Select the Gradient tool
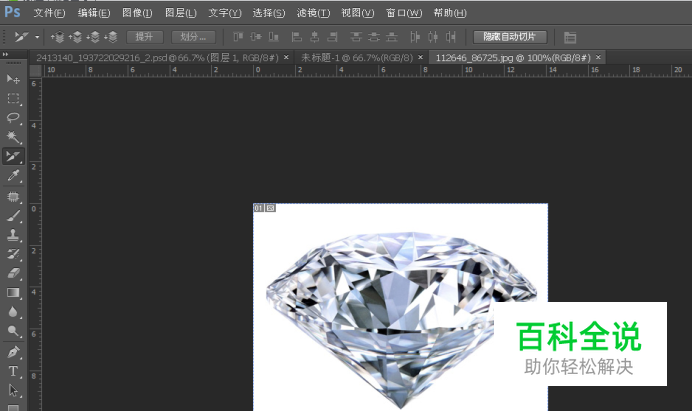The height and width of the screenshot is (411, 692). (x=13, y=293)
